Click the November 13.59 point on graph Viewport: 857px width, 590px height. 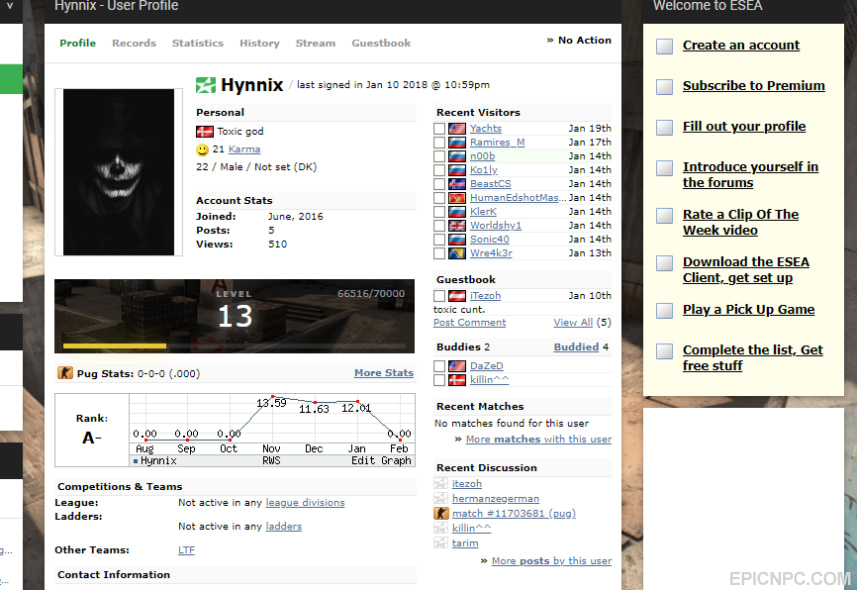[x=273, y=396]
